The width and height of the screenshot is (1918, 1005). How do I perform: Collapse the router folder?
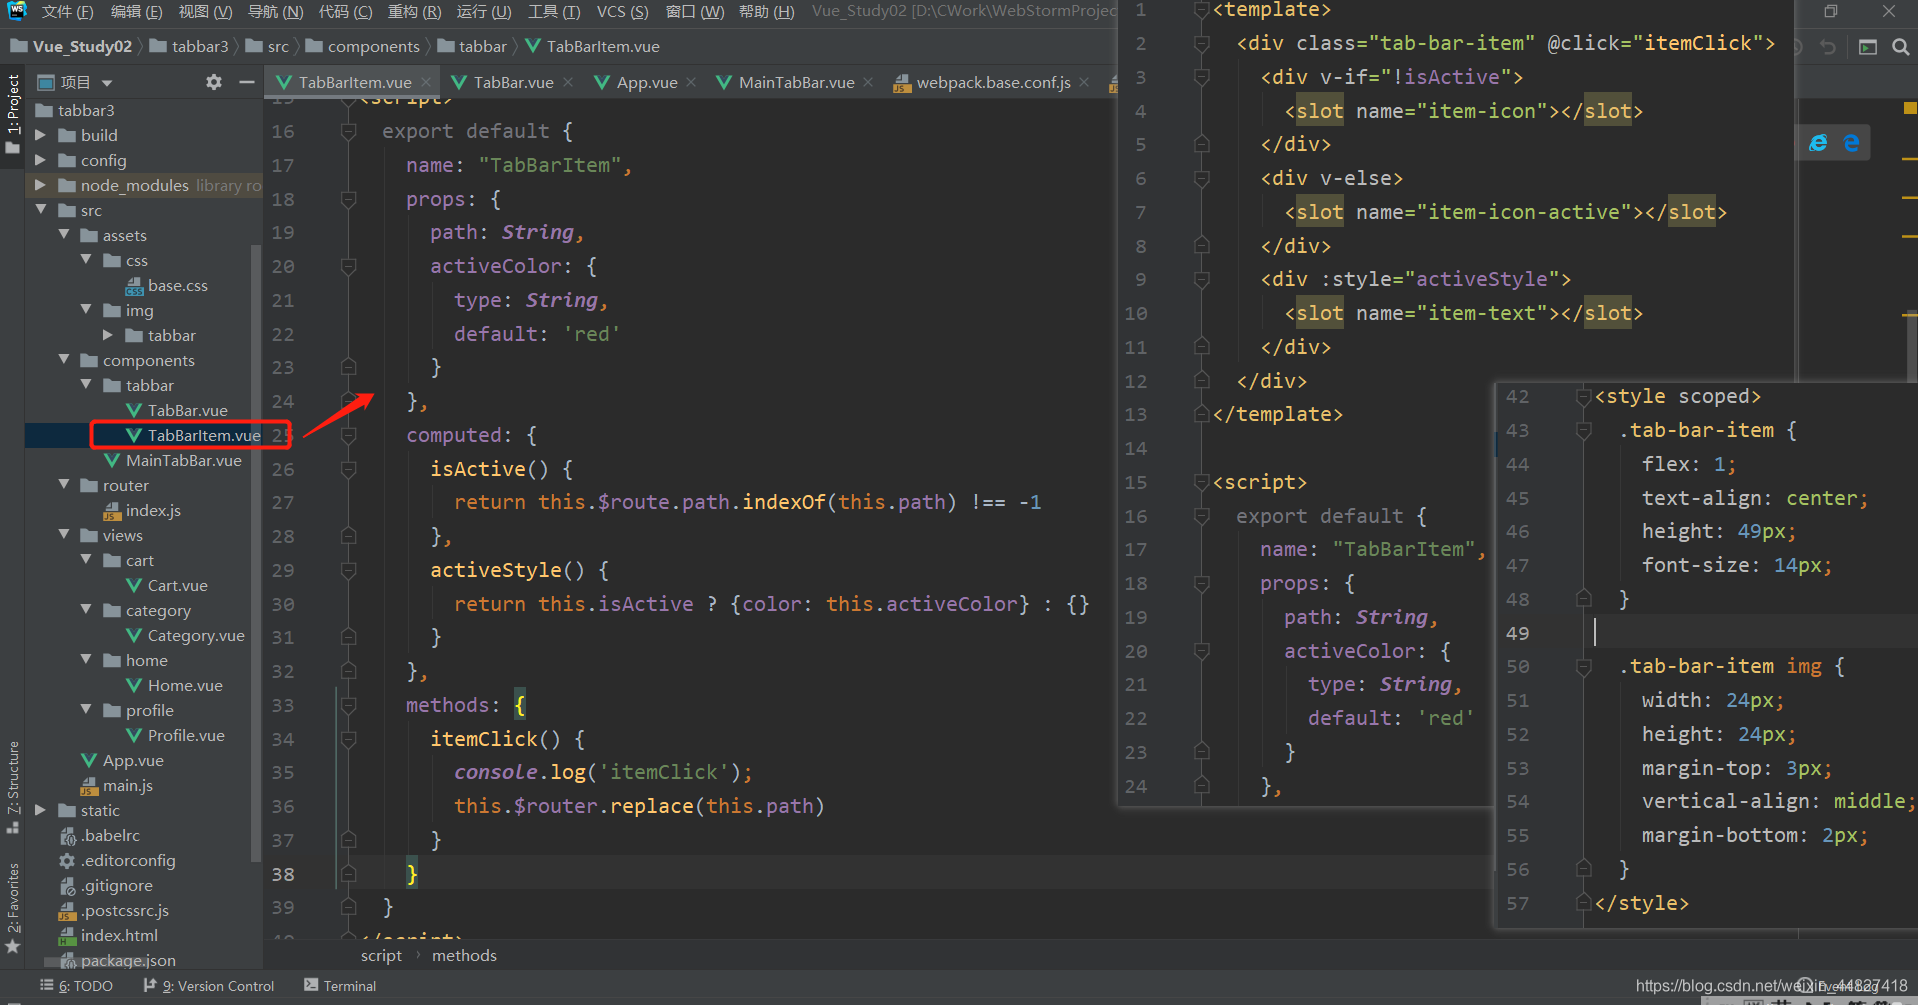point(64,485)
